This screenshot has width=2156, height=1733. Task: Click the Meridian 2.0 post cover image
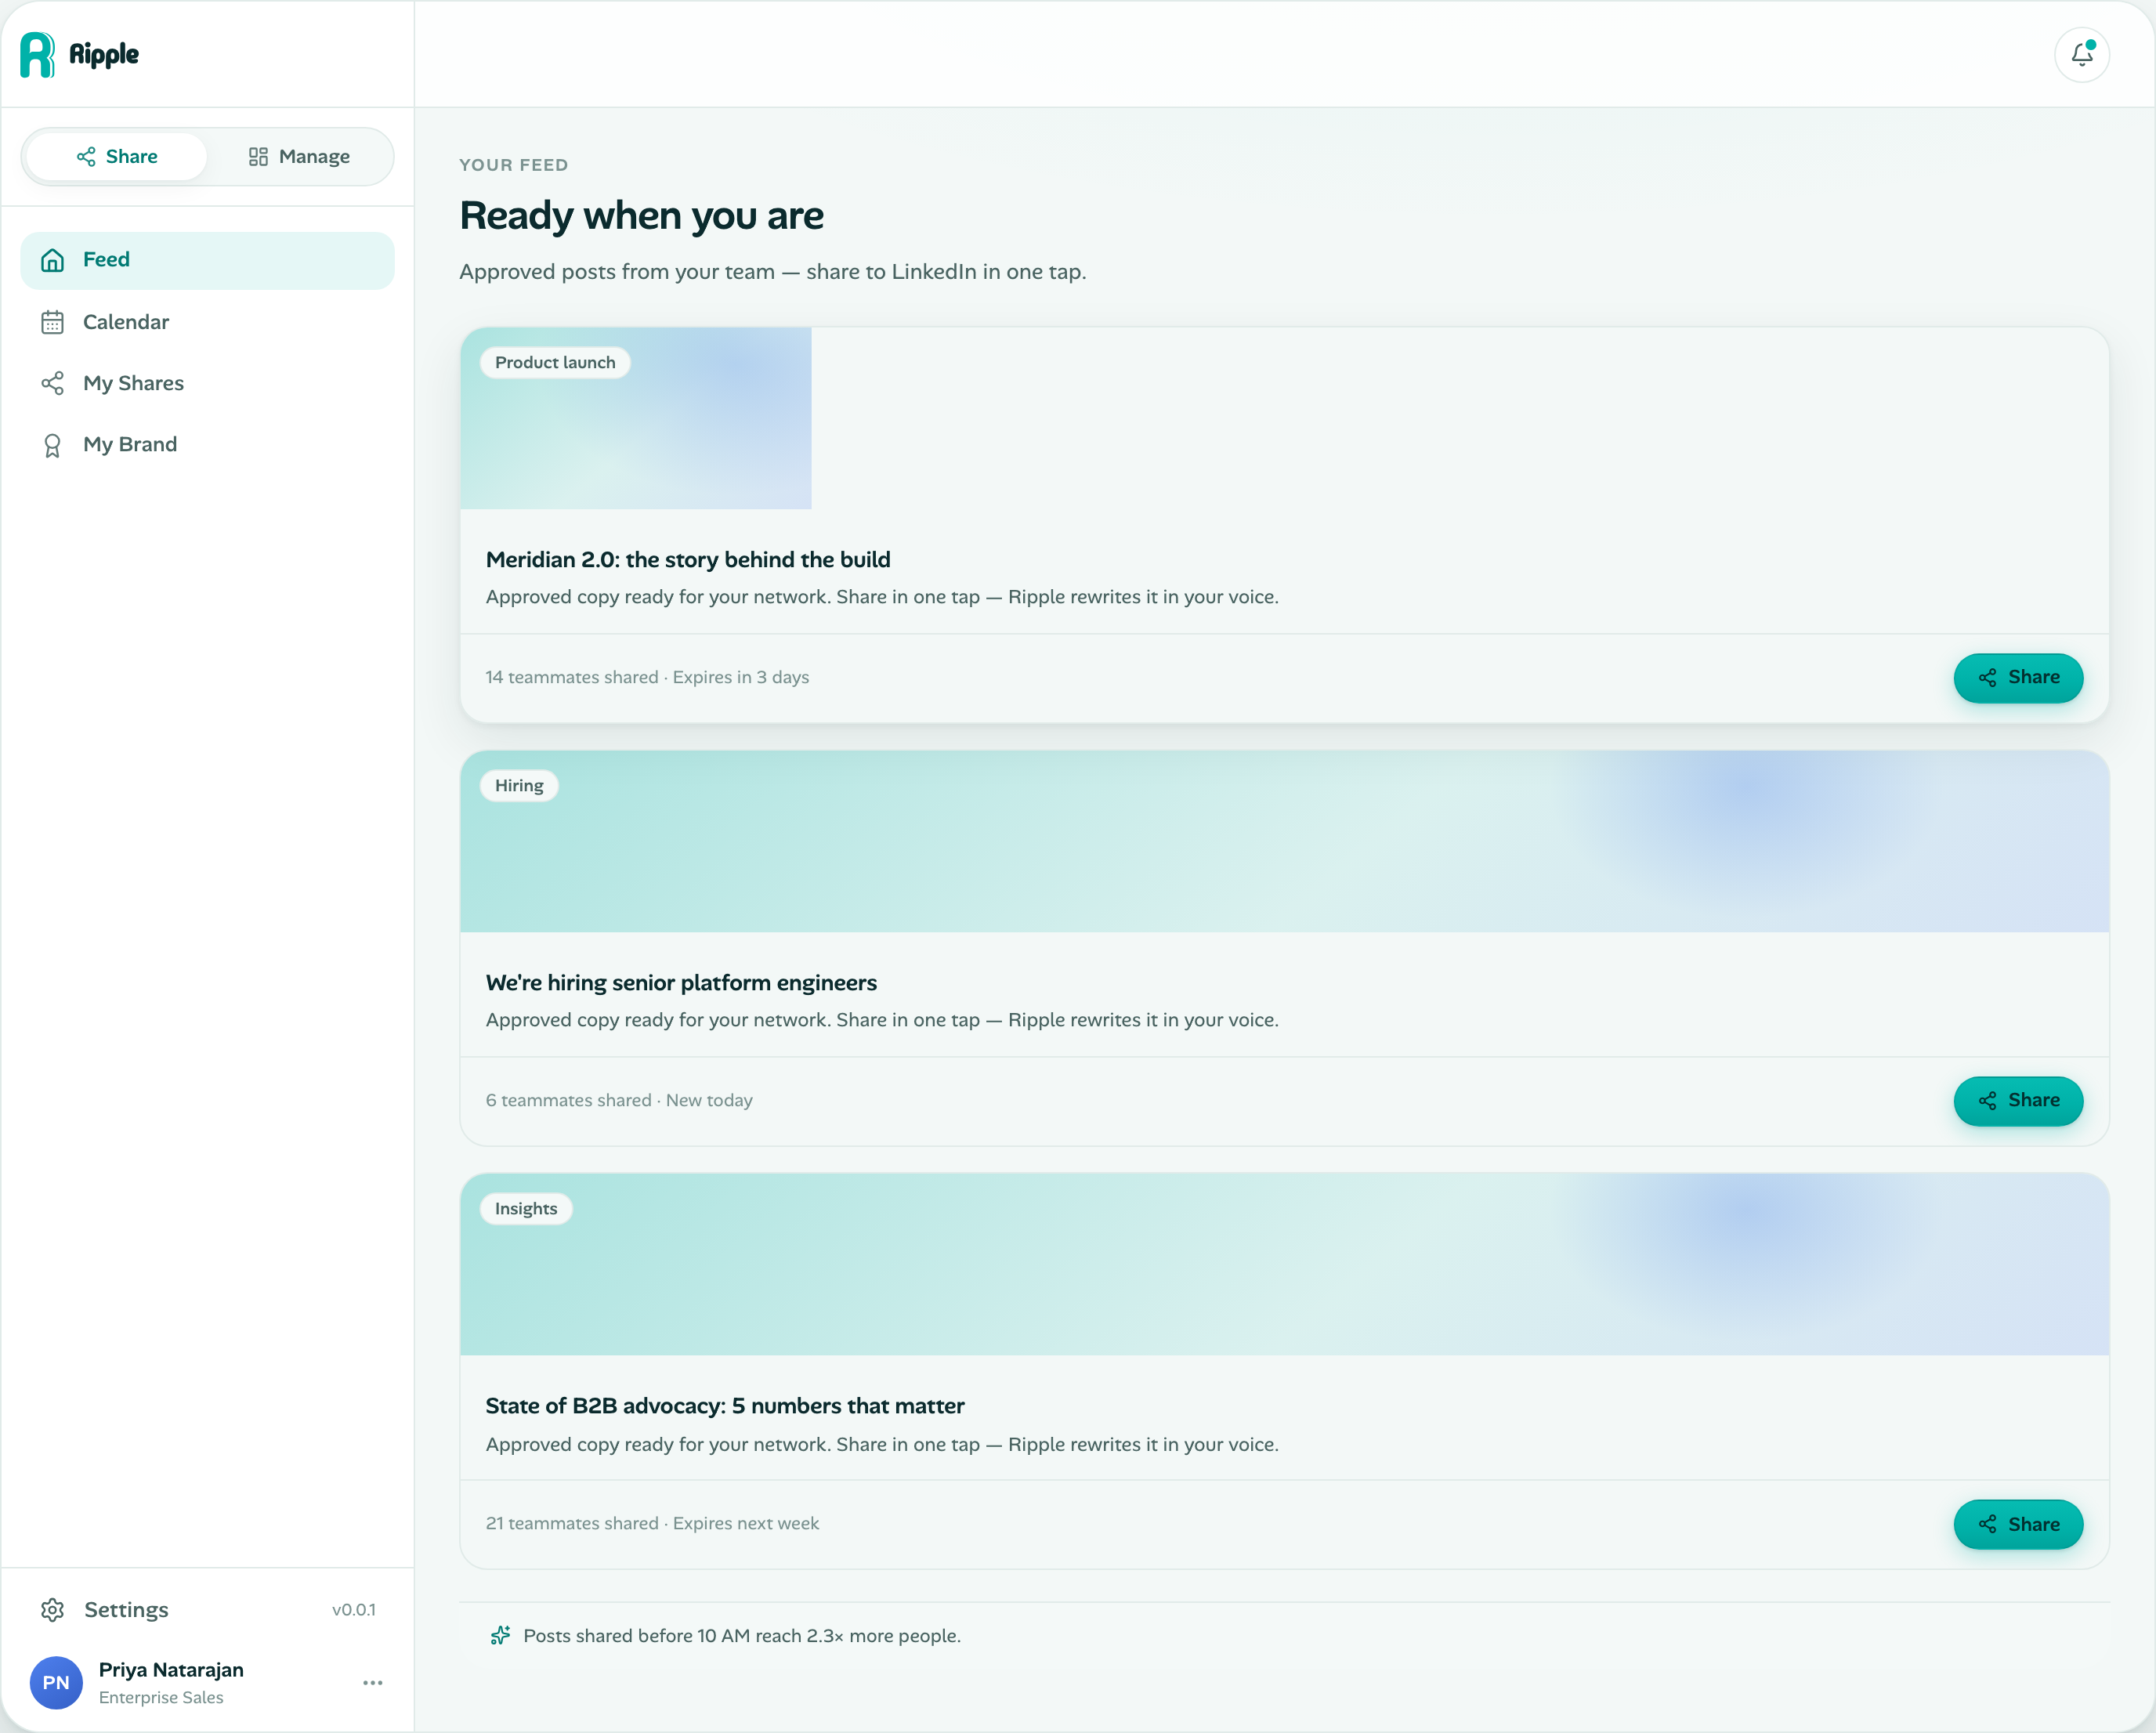pyautogui.click(x=636, y=418)
